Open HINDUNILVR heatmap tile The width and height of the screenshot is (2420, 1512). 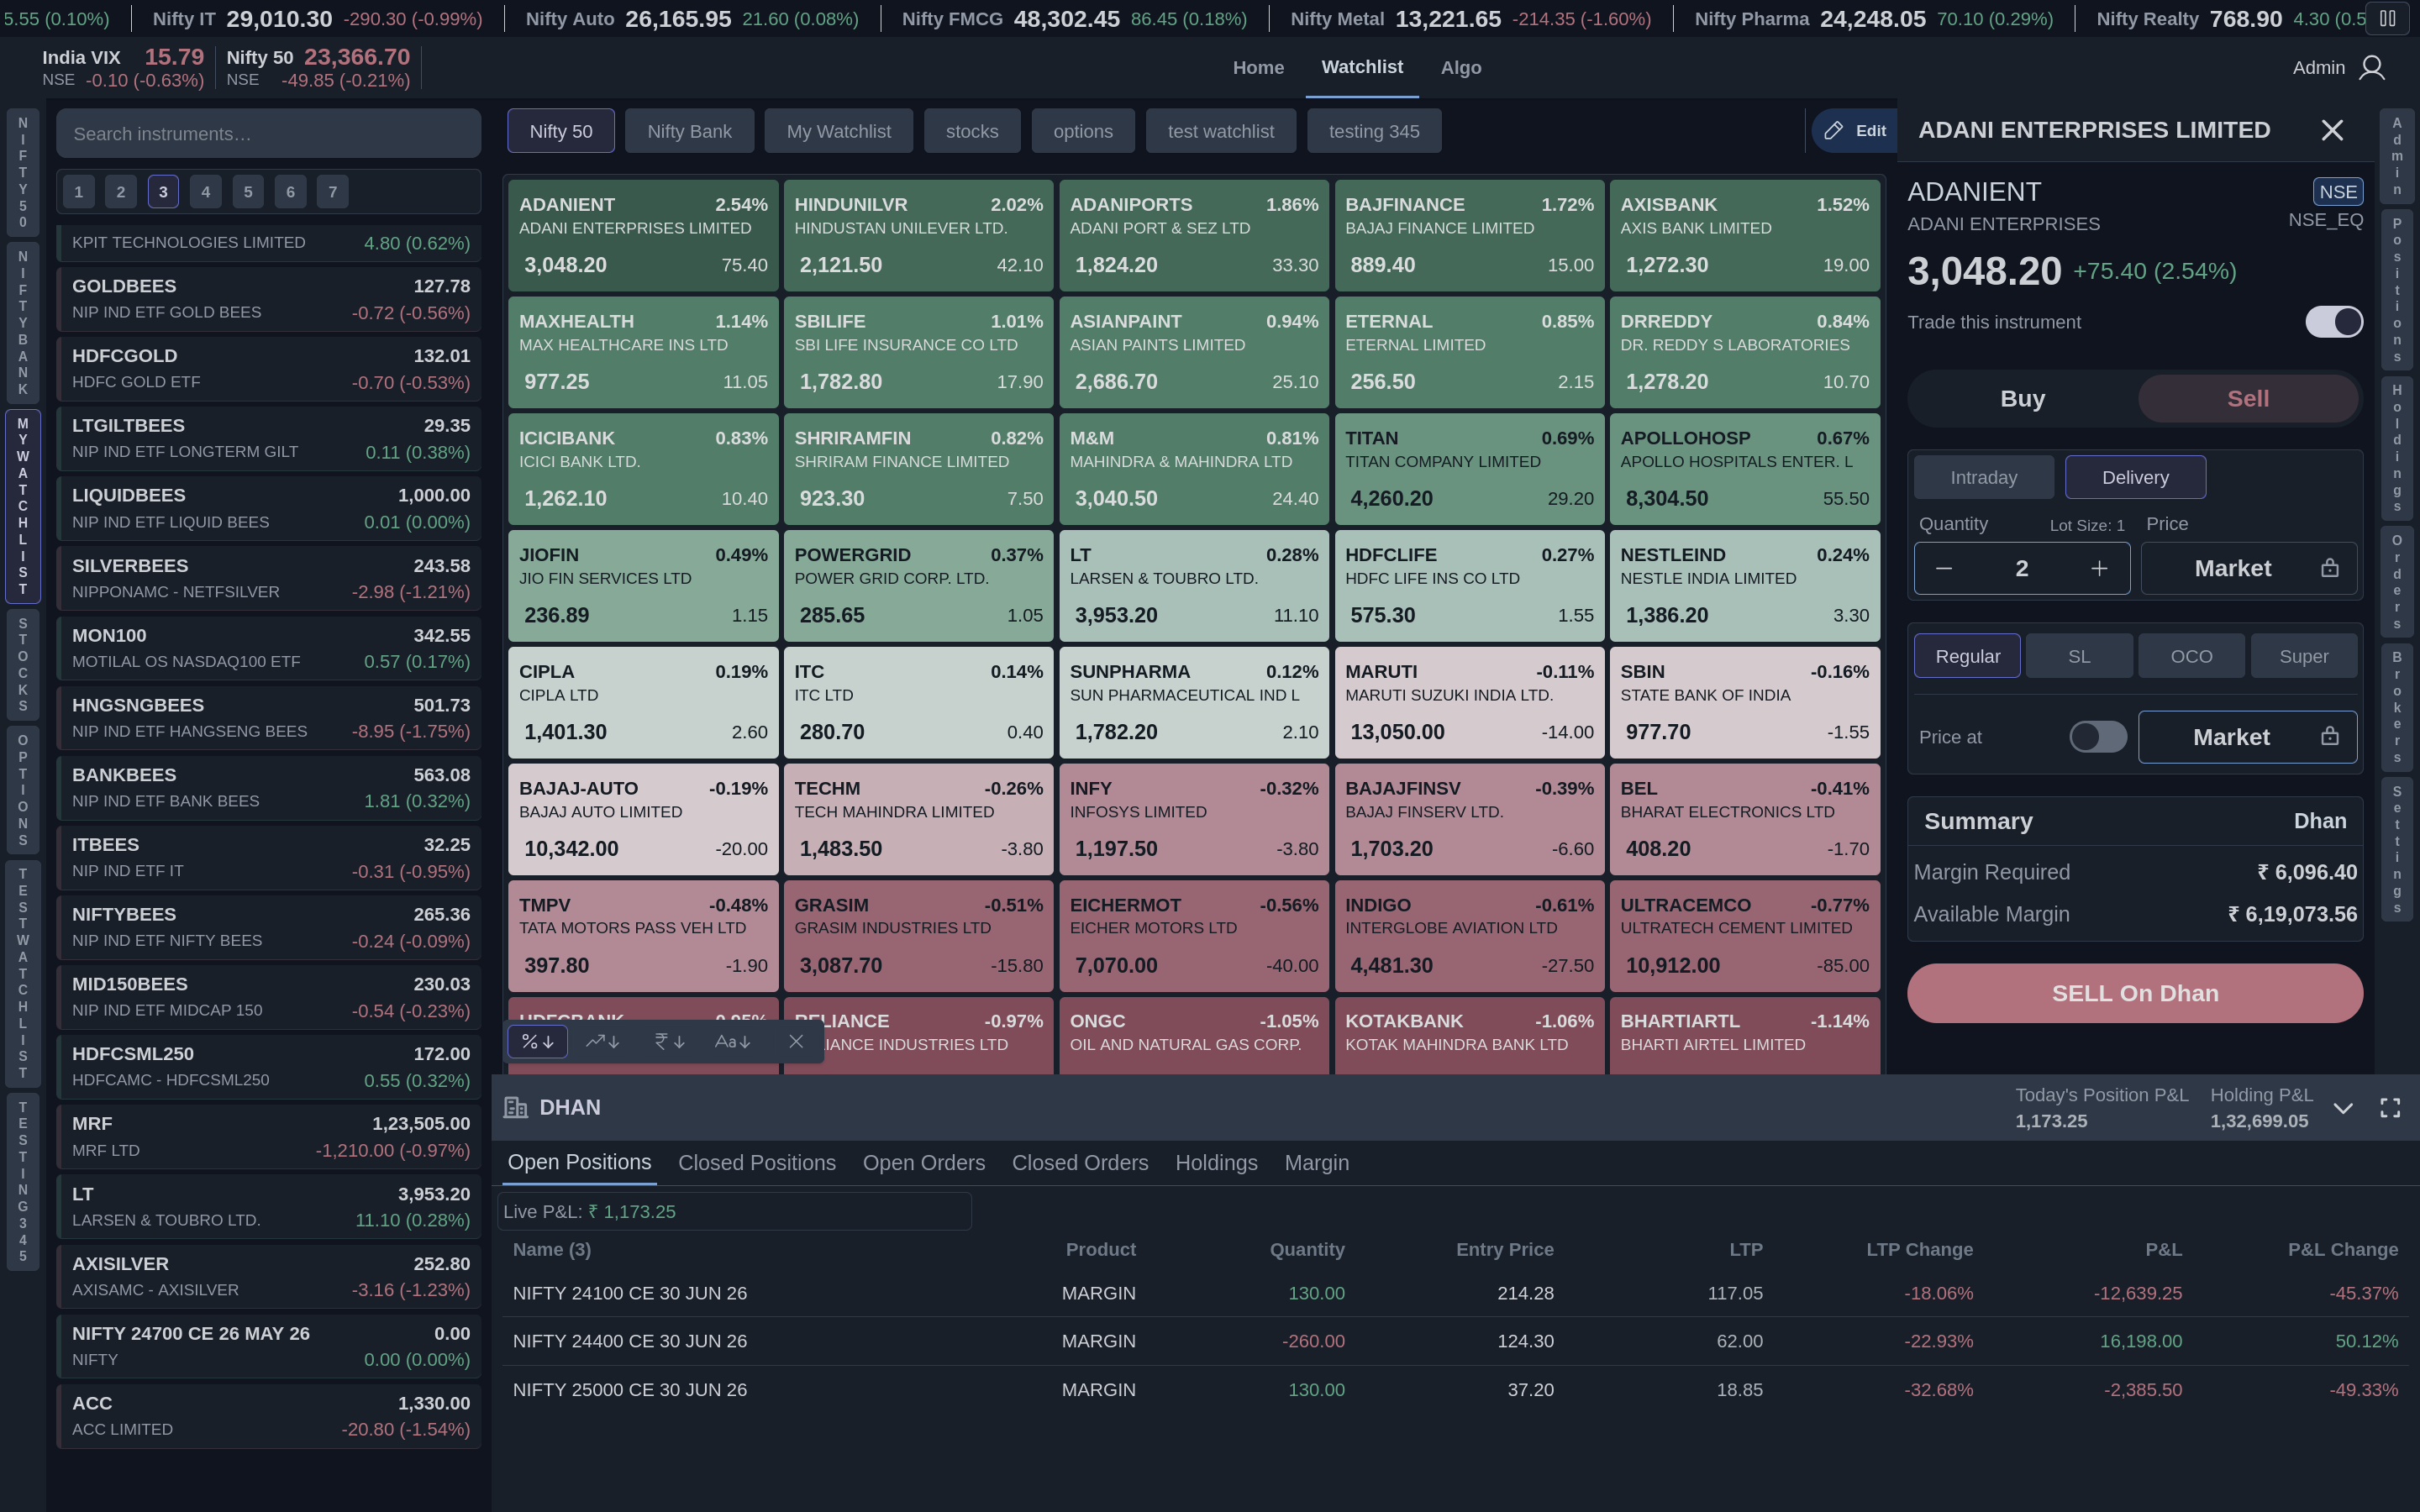tap(918, 235)
